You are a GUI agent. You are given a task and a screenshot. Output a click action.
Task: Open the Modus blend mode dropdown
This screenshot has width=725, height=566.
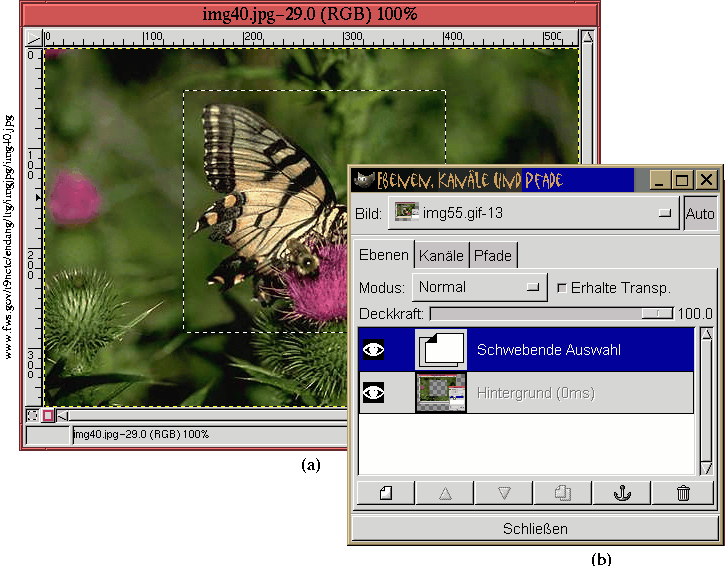(x=479, y=287)
